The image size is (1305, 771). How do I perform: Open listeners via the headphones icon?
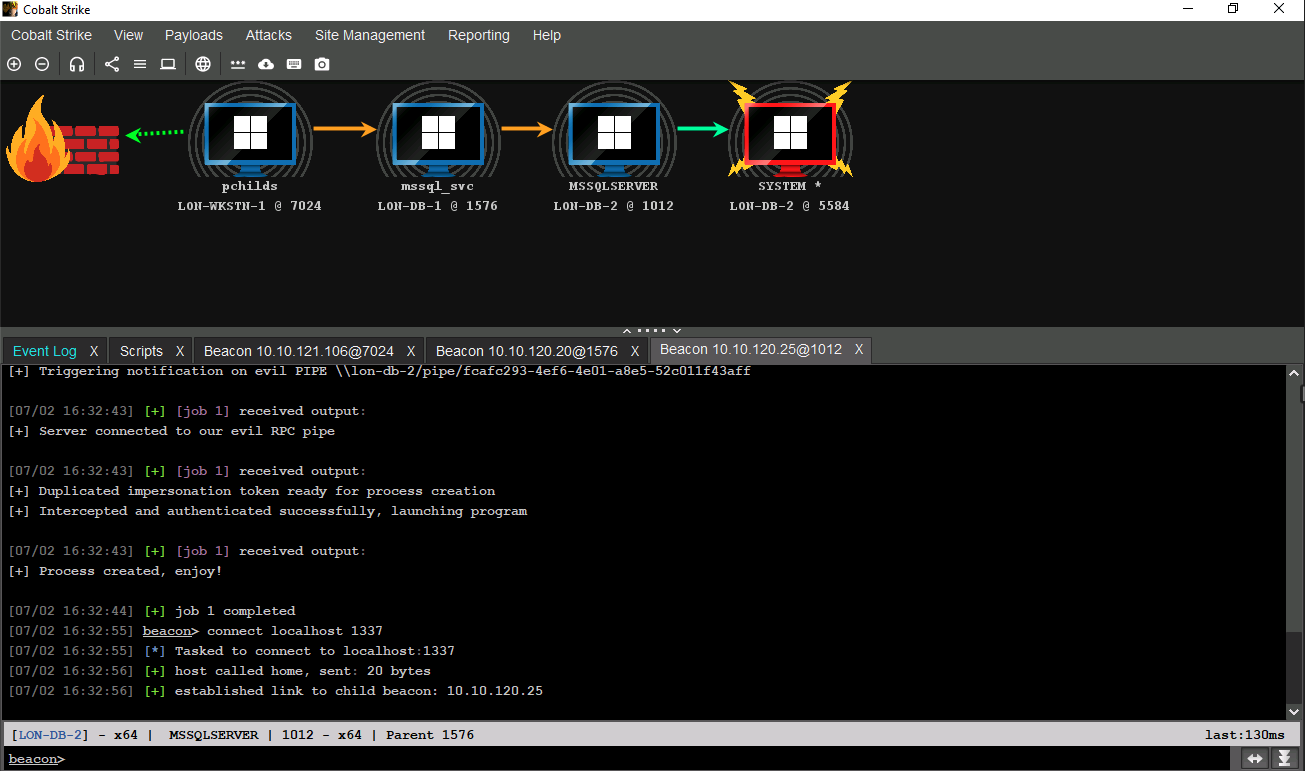click(77, 64)
